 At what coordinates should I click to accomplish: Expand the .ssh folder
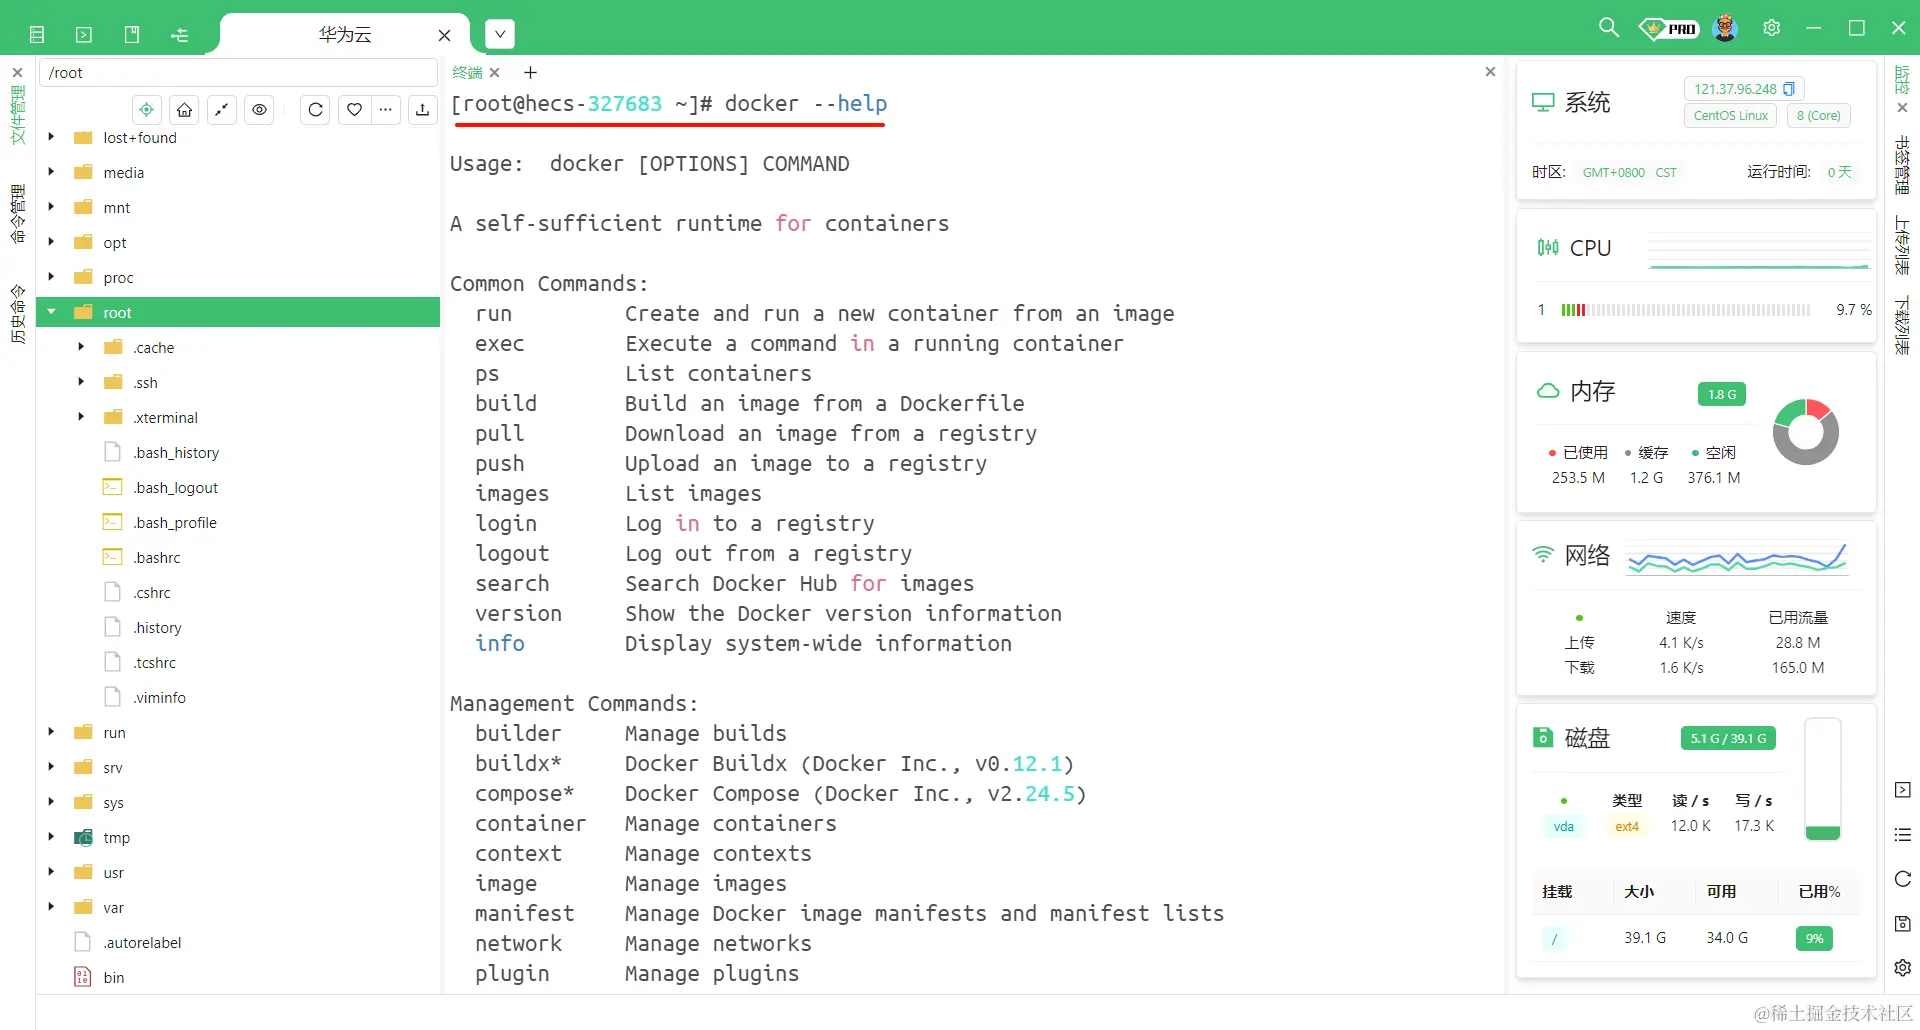pos(81,382)
